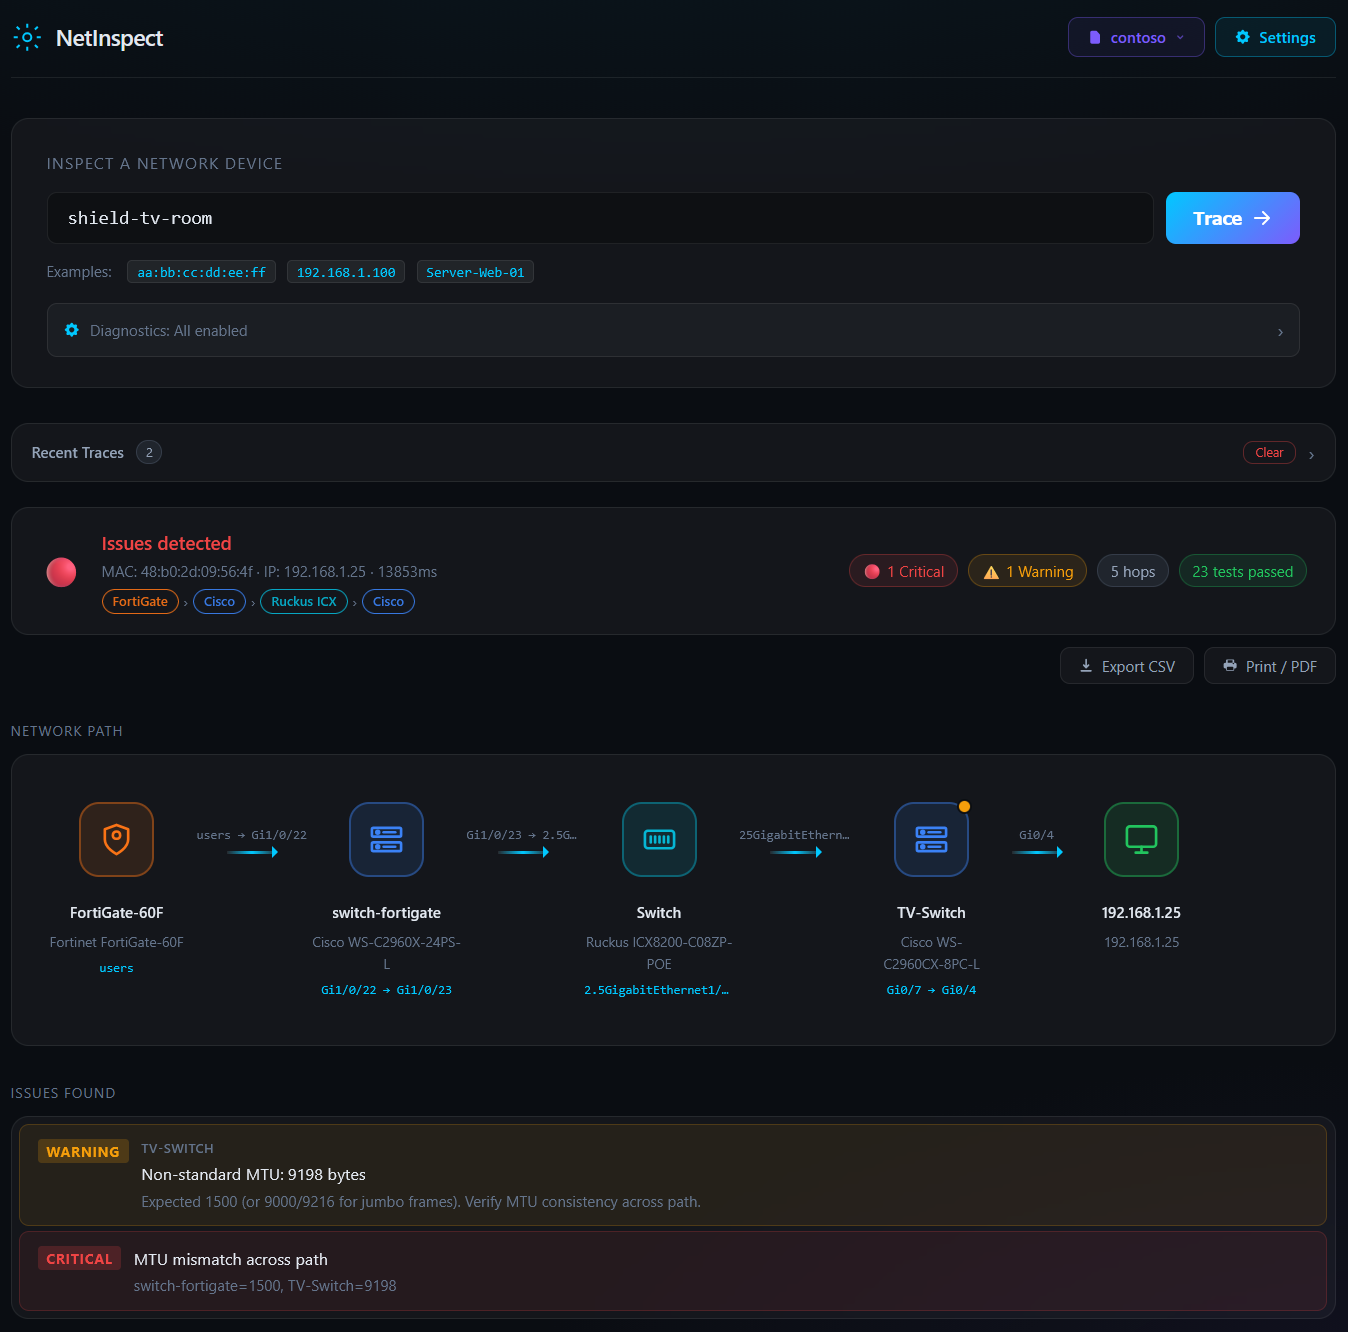Use example IP 192.168.1.100

(346, 272)
